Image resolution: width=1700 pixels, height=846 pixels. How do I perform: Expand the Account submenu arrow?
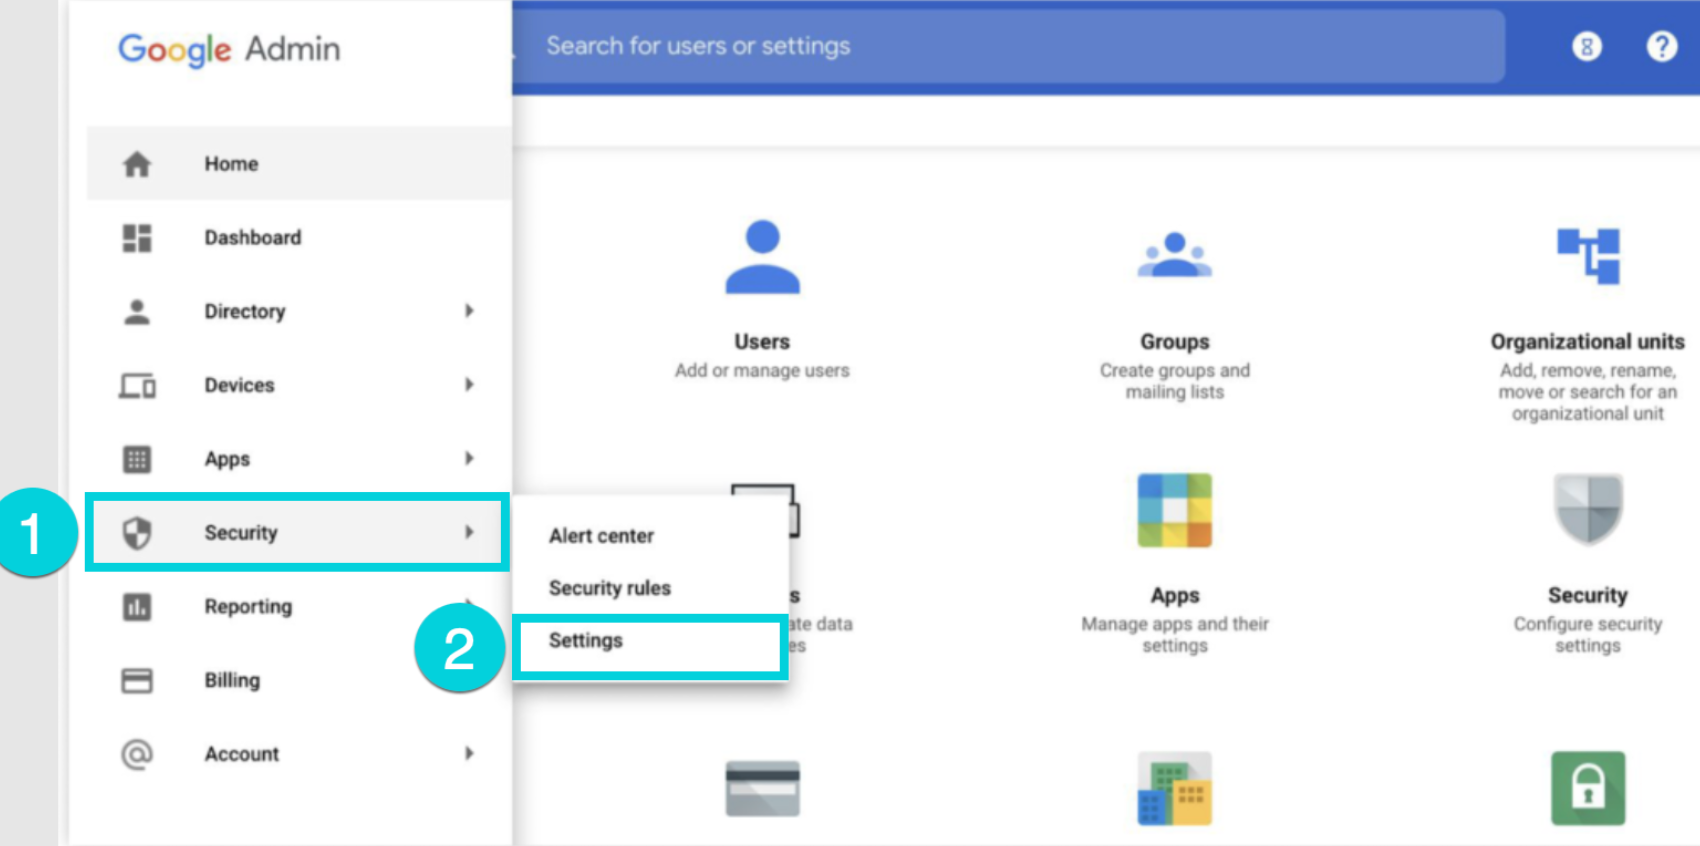click(x=469, y=753)
